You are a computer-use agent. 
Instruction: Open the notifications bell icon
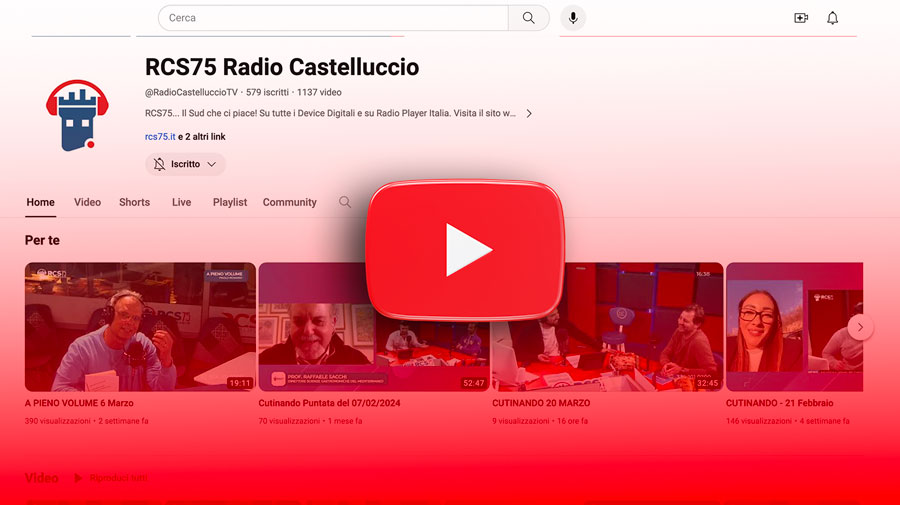[832, 18]
